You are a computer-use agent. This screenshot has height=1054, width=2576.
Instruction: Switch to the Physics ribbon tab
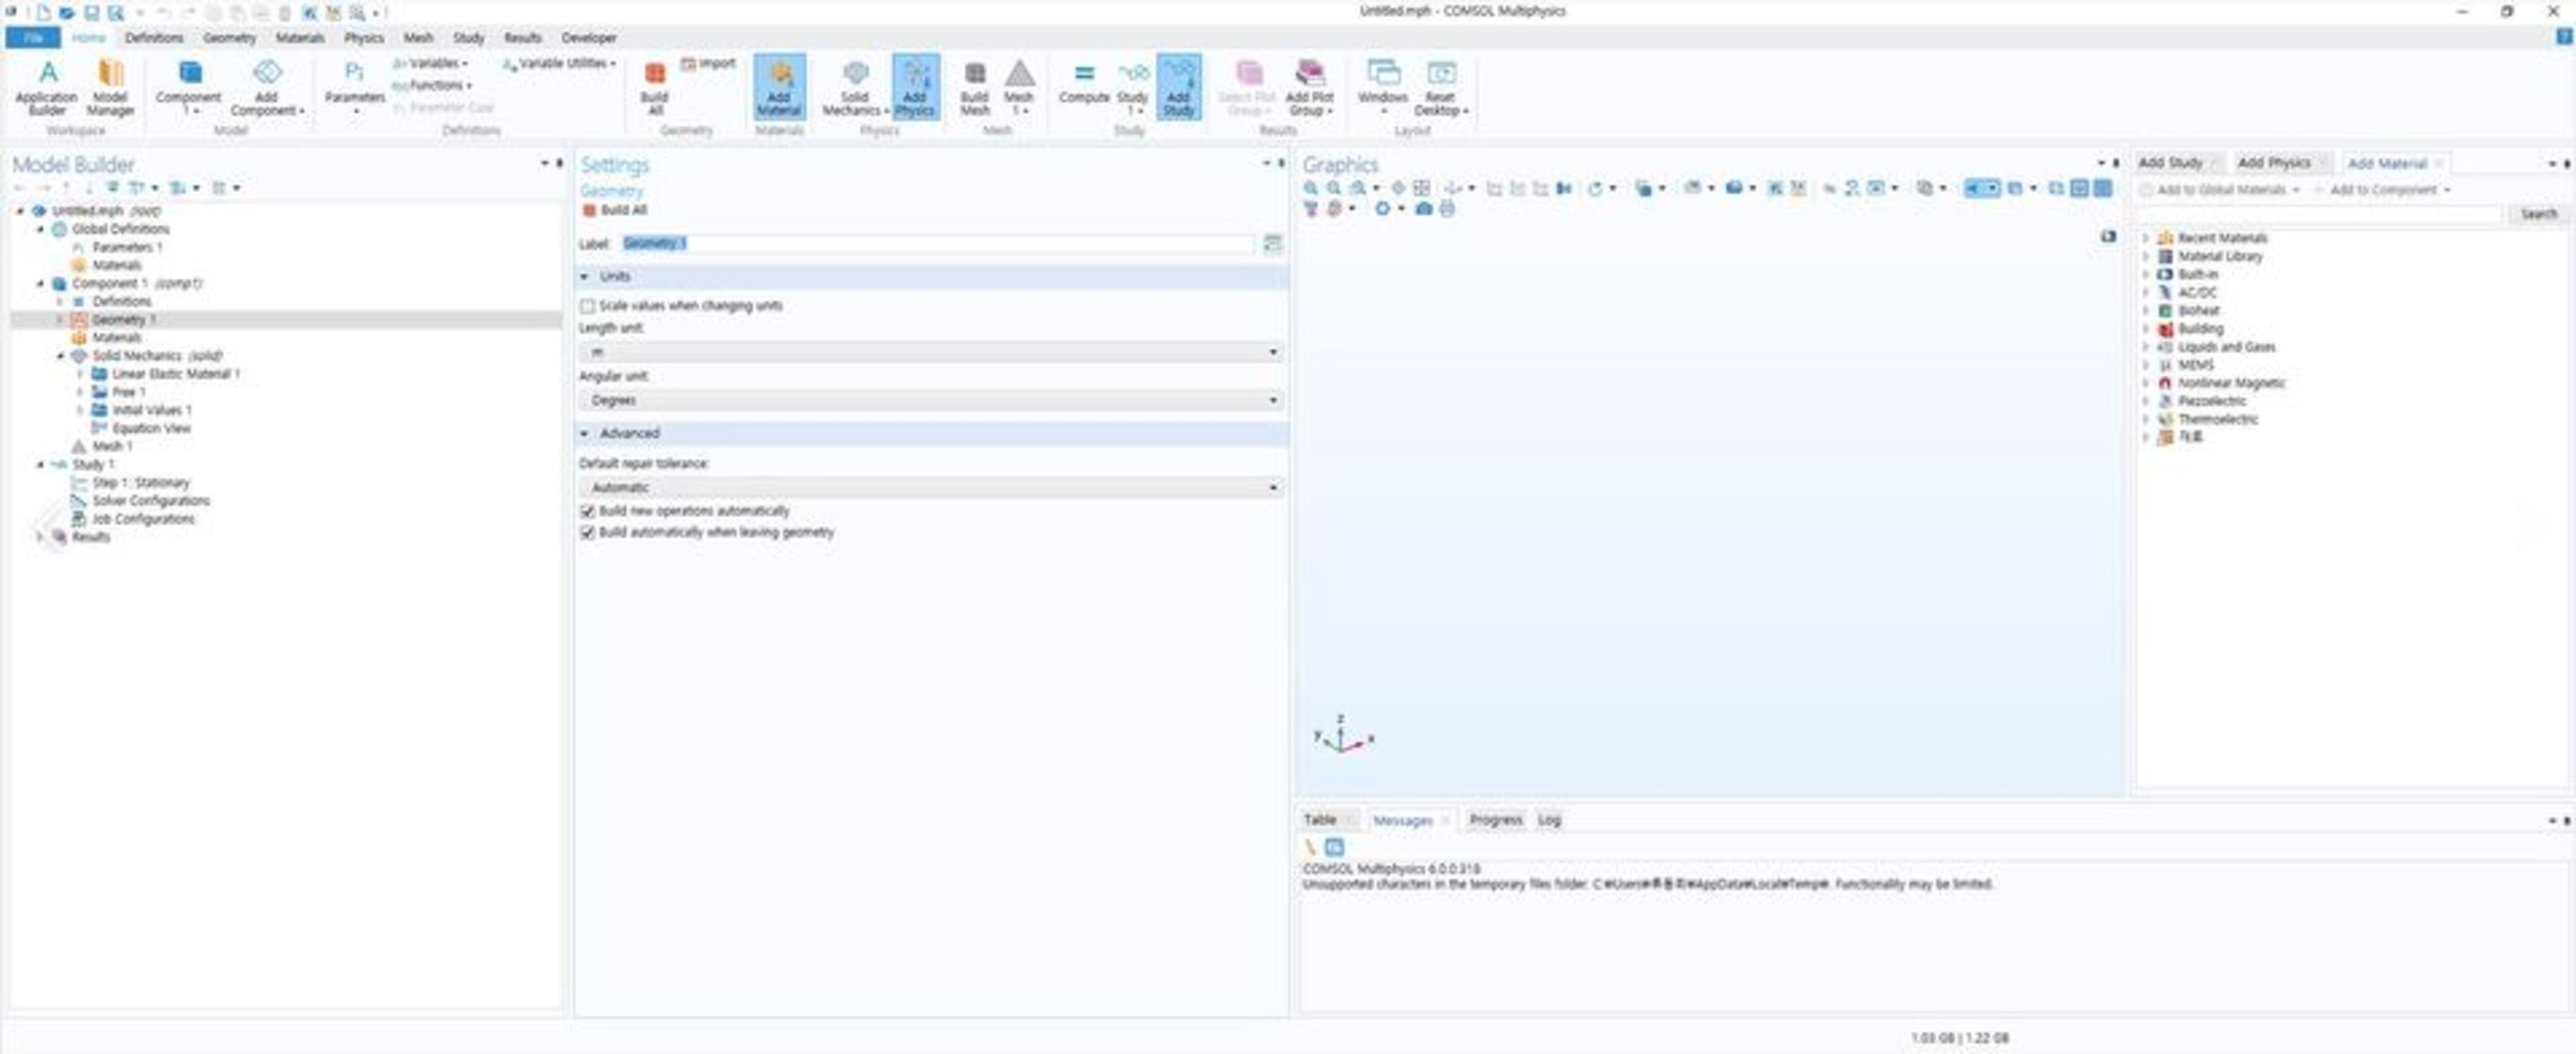pyautogui.click(x=363, y=38)
